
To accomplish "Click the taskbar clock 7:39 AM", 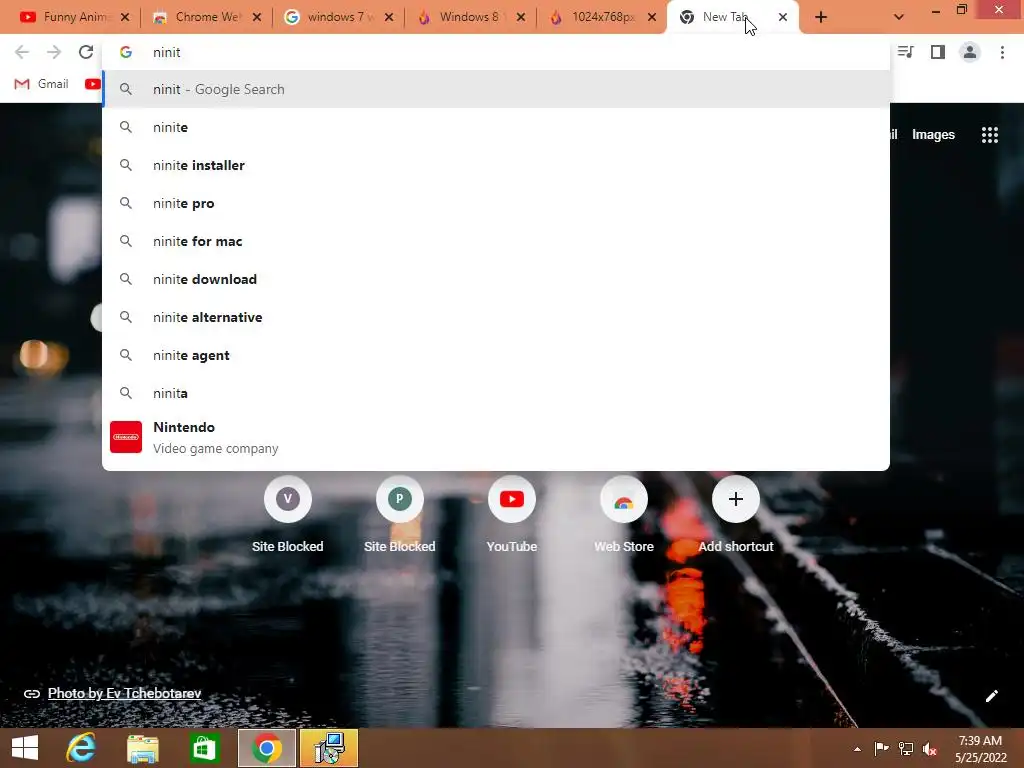I will [x=980, y=741].
